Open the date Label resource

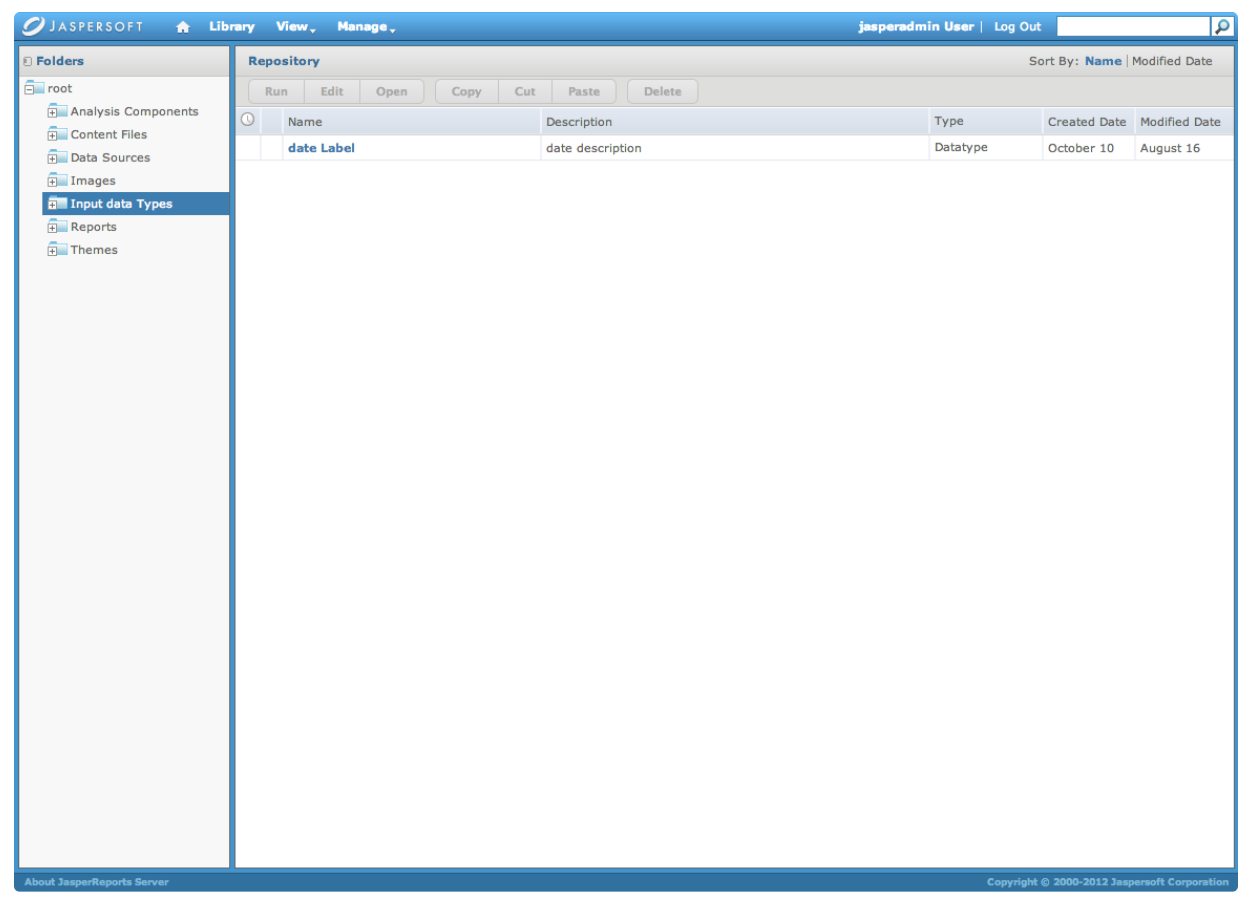click(321, 148)
